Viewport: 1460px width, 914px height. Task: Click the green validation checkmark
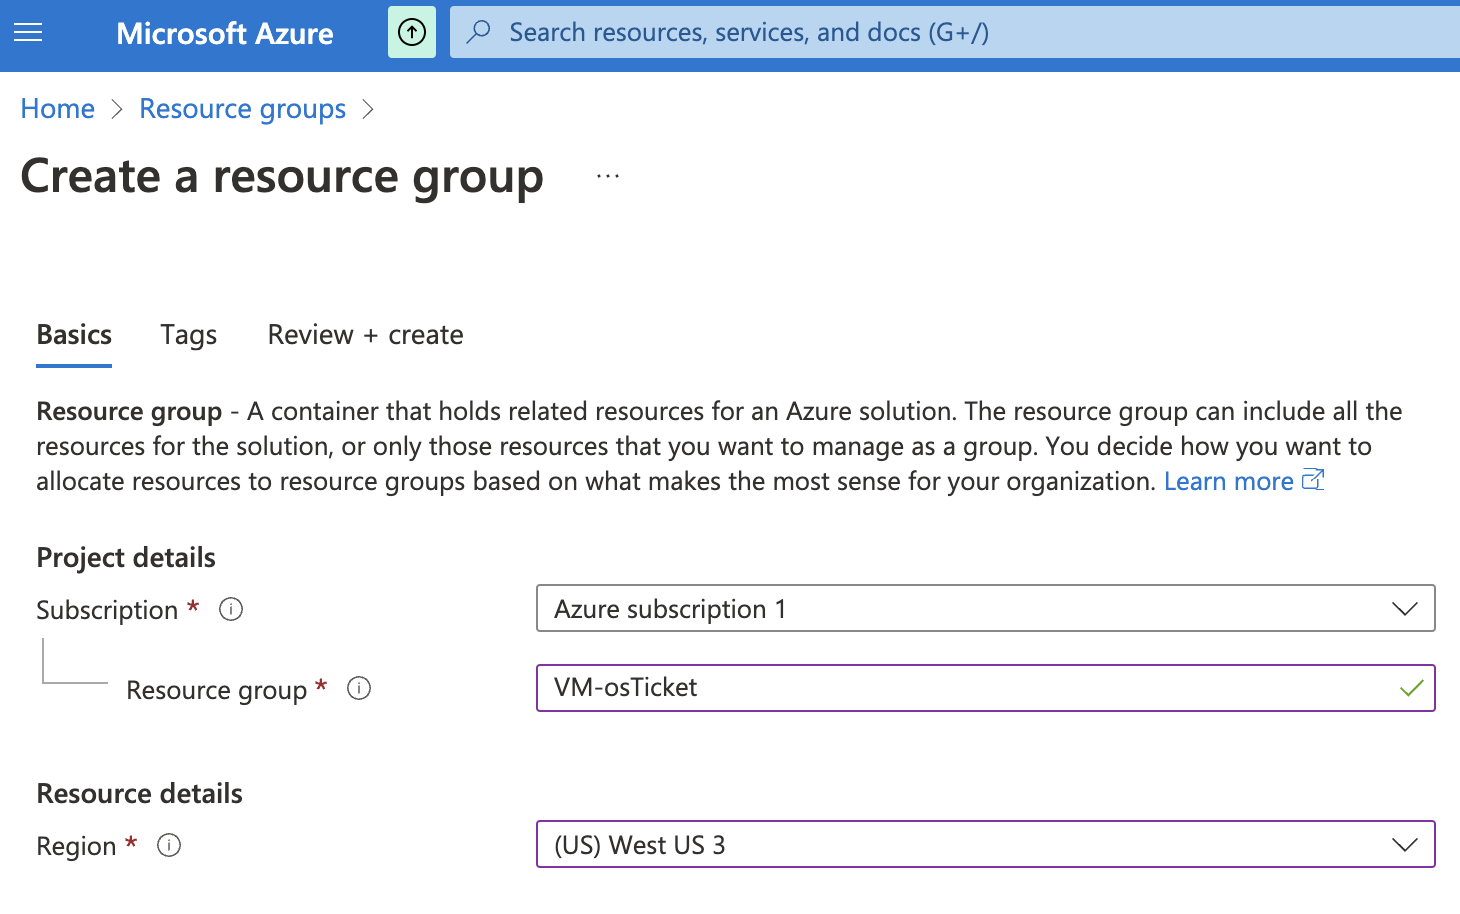[x=1412, y=688]
